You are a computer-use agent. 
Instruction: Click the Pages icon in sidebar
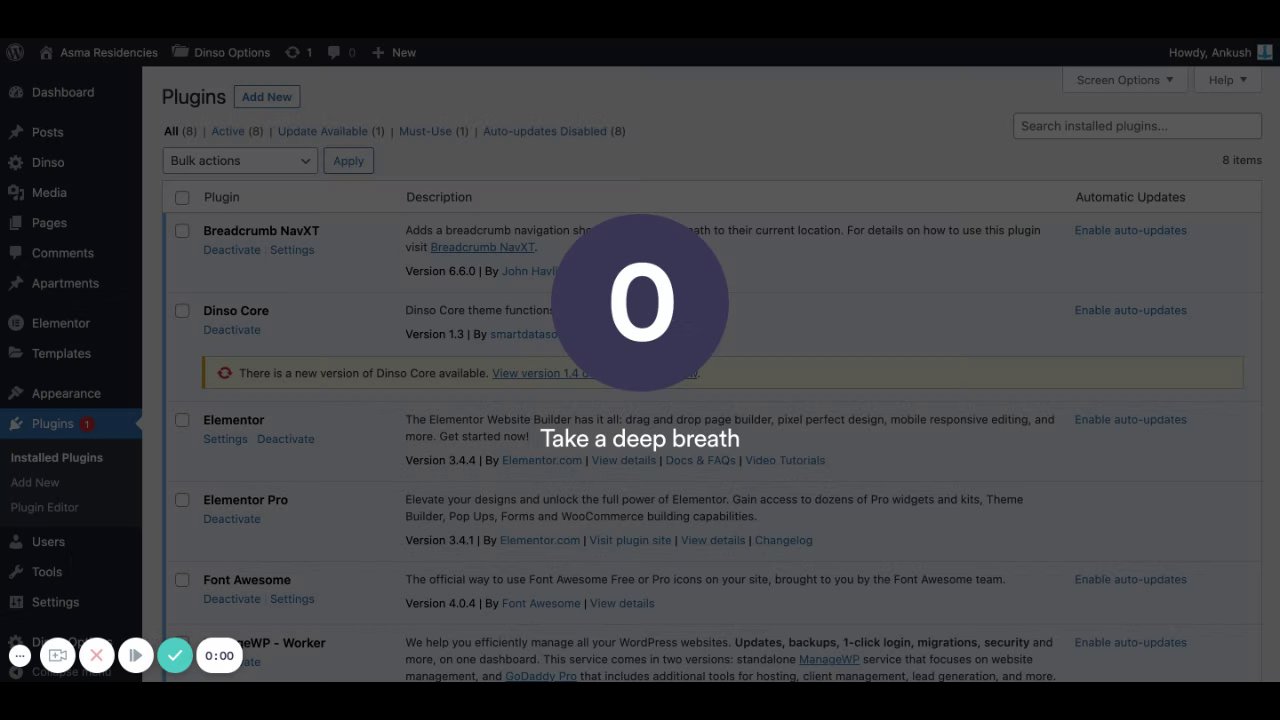(16, 222)
